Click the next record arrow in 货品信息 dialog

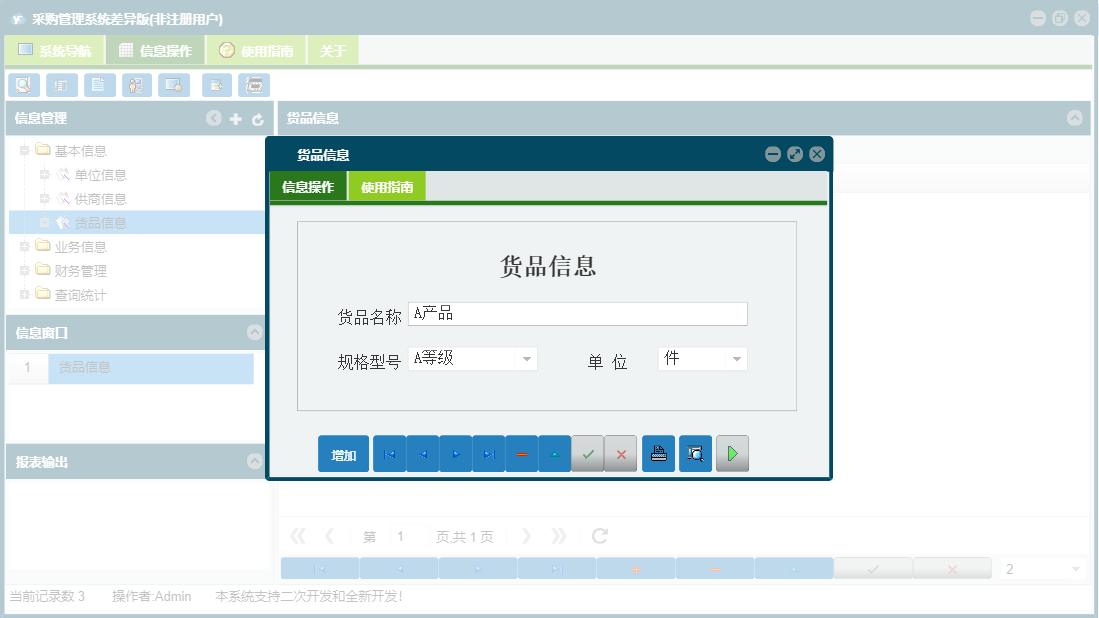(455, 453)
